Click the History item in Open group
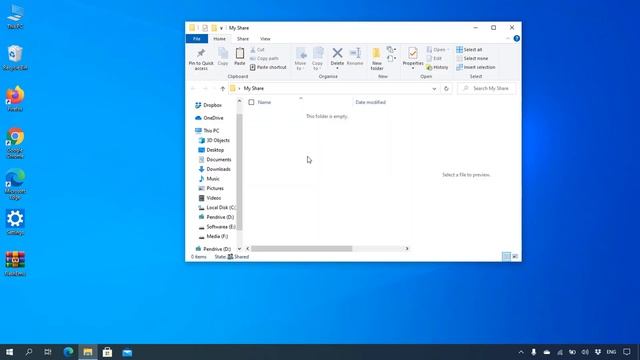This screenshot has width=640, height=360. tap(437, 67)
